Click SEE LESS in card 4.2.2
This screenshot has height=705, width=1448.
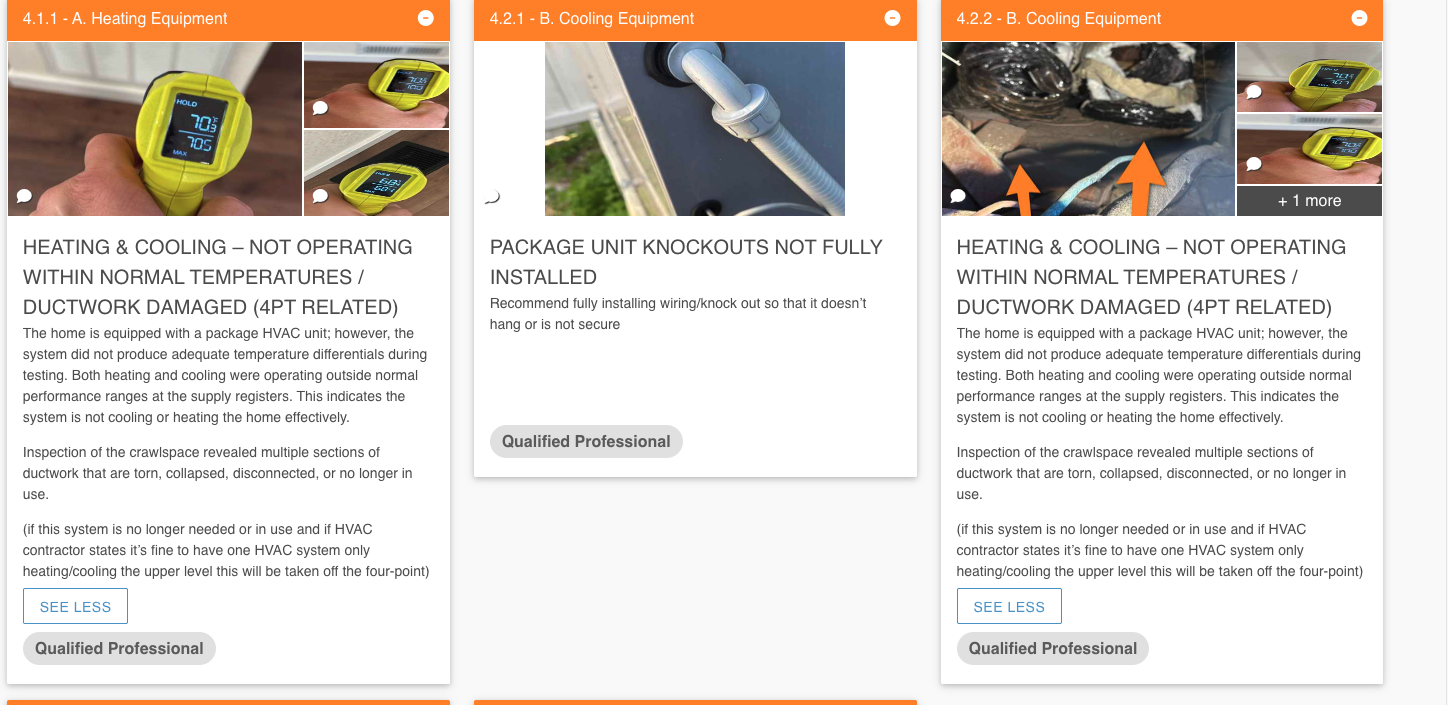tap(1009, 607)
